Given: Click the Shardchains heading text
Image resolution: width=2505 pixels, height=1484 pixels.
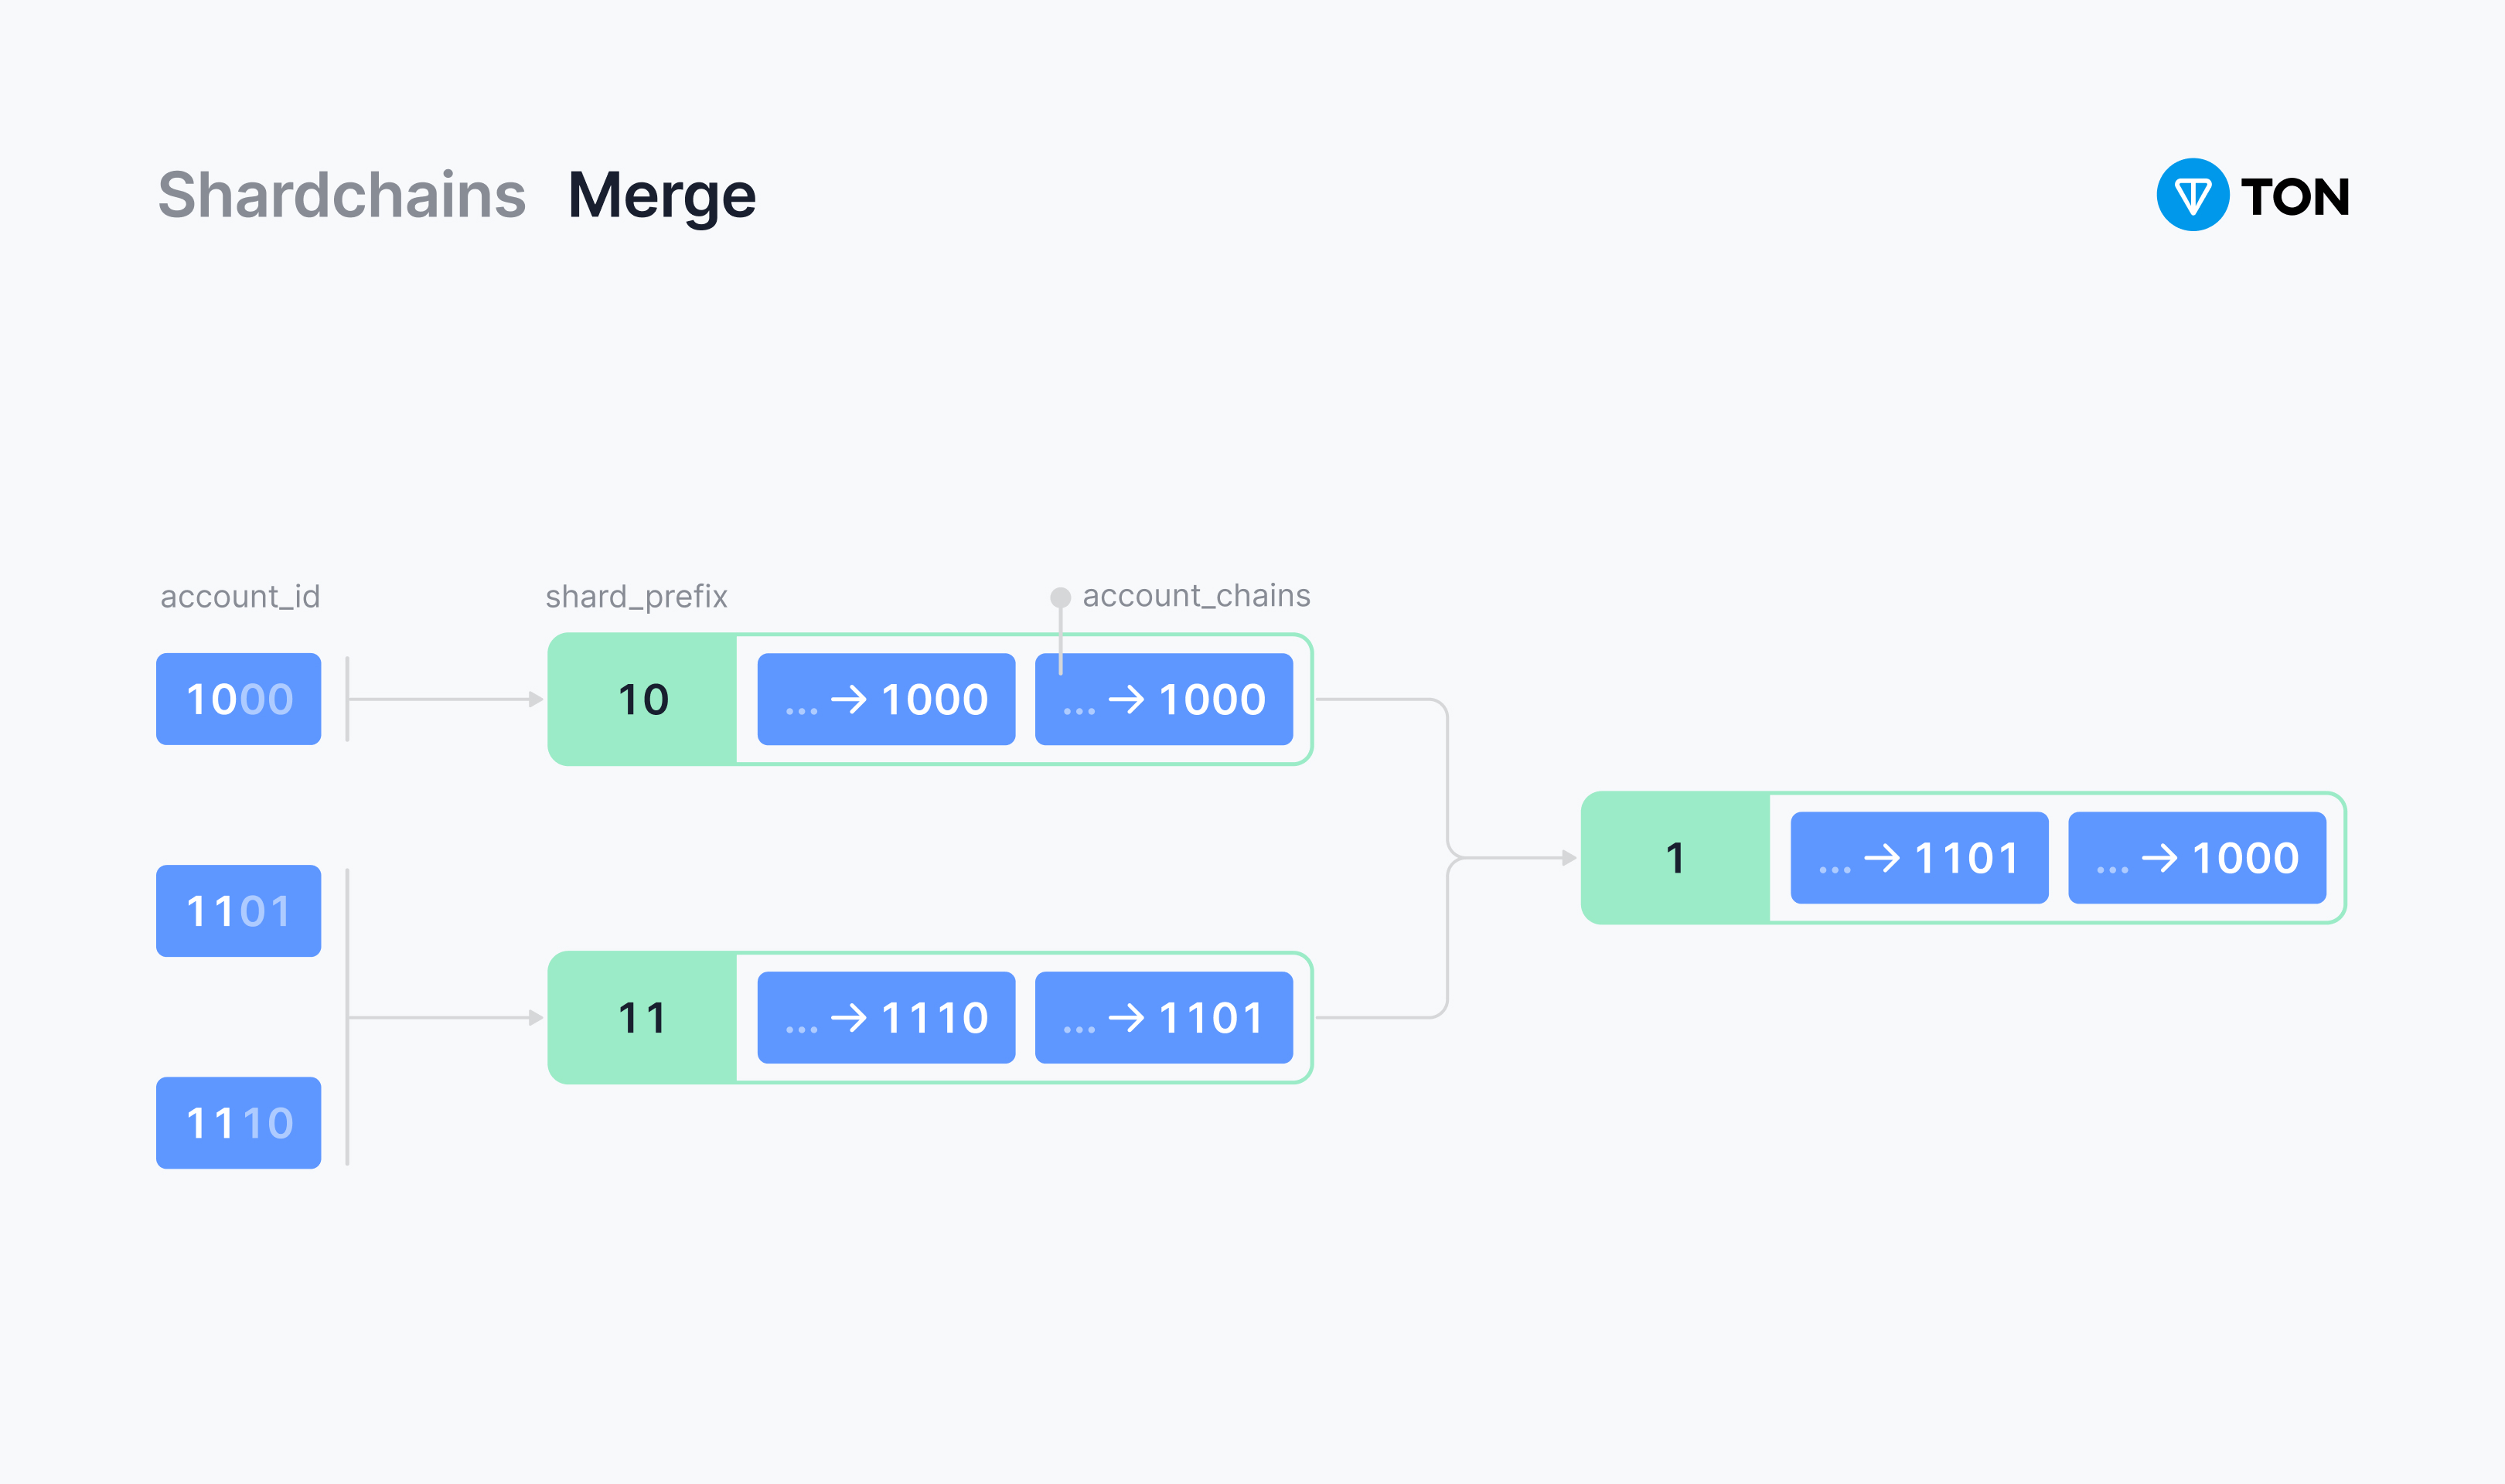Looking at the screenshot, I should 342,195.
